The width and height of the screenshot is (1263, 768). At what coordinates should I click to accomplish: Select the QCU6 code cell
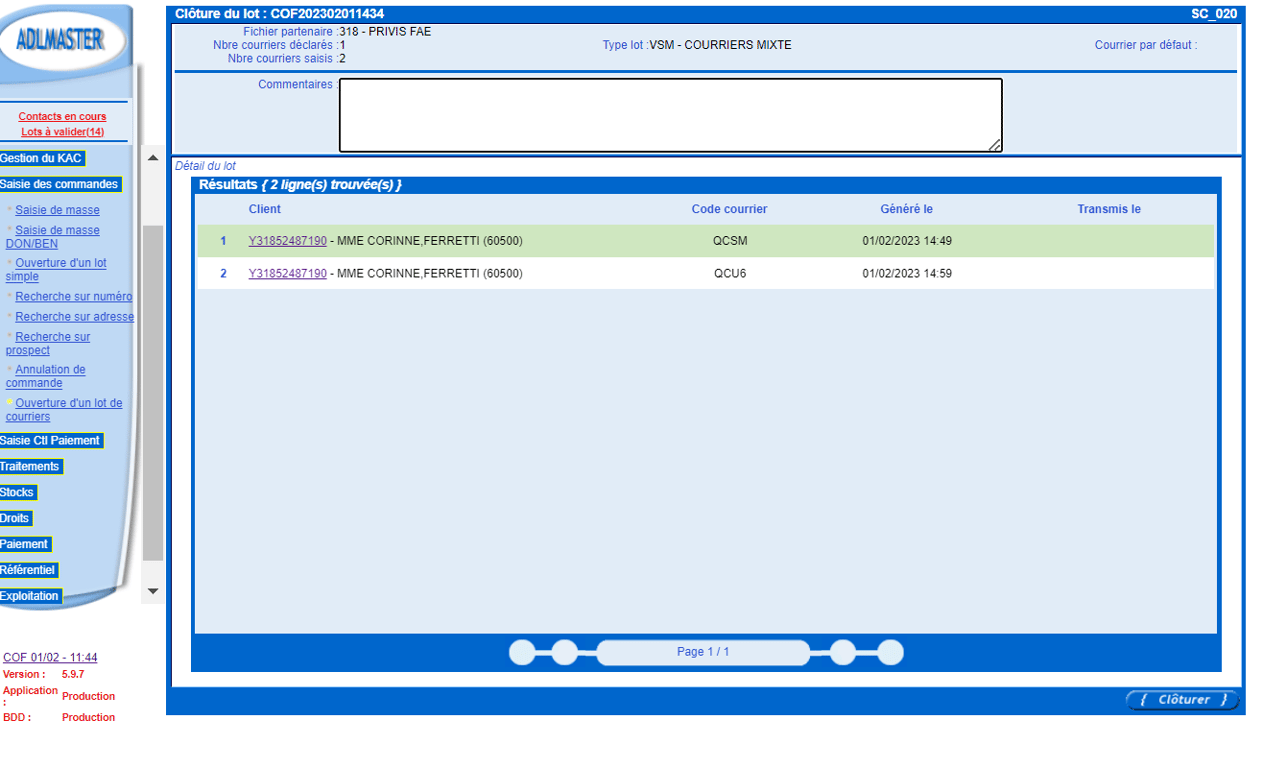pos(730,273)
